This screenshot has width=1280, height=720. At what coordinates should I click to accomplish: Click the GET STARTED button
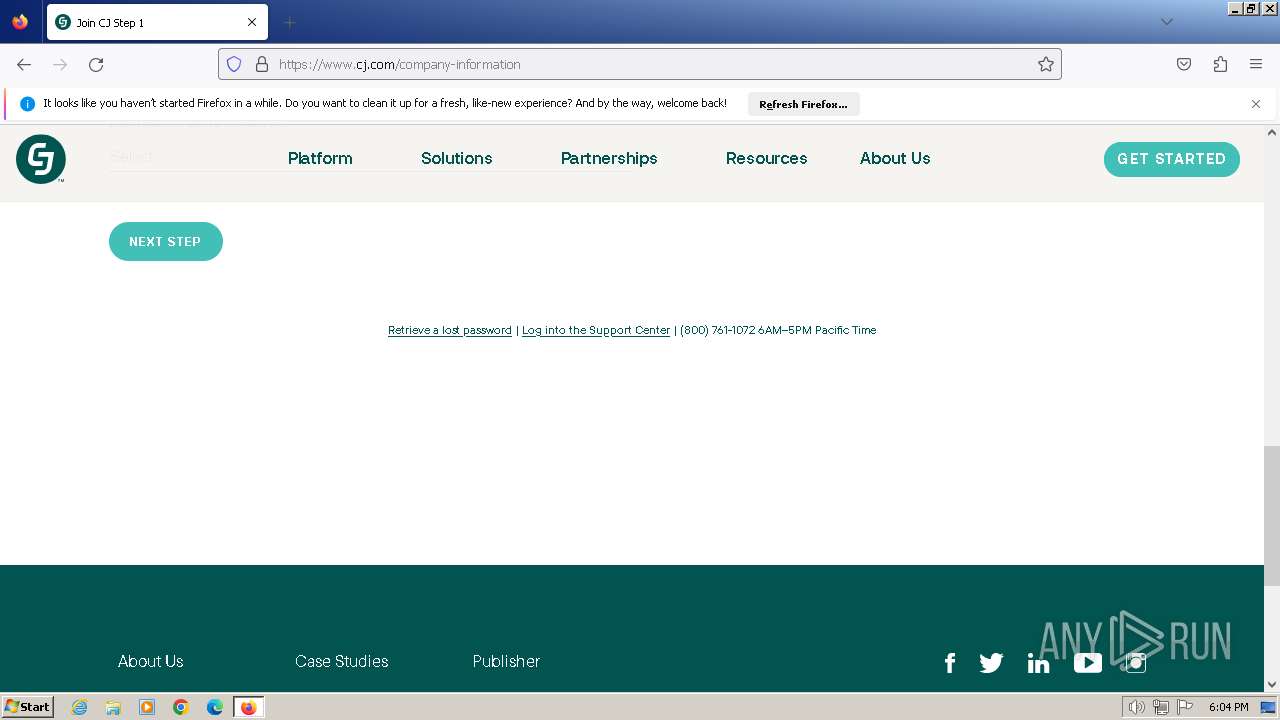point(1172,159)
